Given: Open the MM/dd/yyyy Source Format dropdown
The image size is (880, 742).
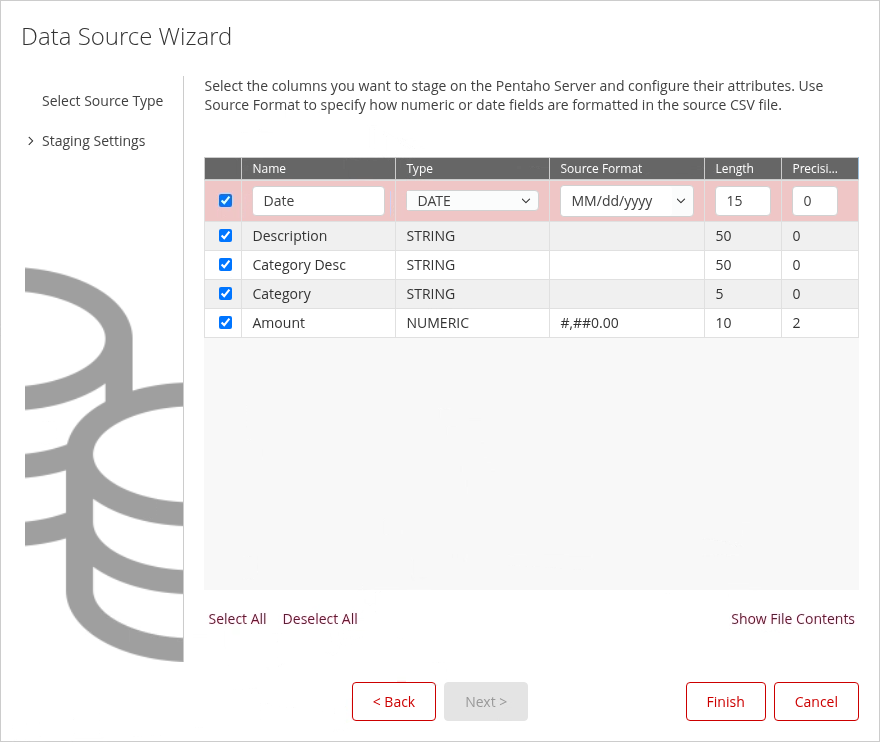Looking at the screenshot, I should 626,201.
